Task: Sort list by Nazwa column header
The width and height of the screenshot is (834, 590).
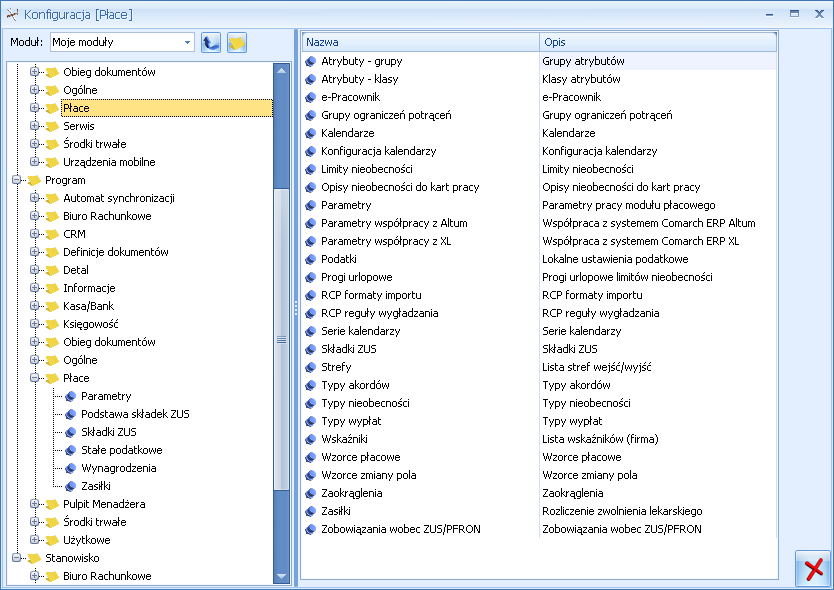Action: pyautogui.click(x=421, y=42)
